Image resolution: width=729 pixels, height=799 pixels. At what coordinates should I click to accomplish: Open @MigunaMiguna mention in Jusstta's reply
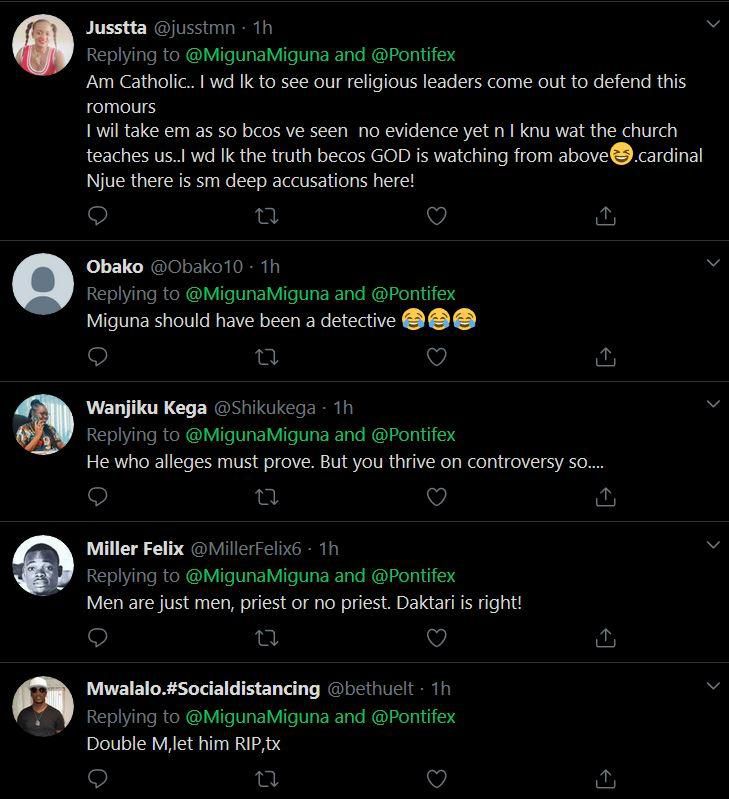(x=258, y=53)
